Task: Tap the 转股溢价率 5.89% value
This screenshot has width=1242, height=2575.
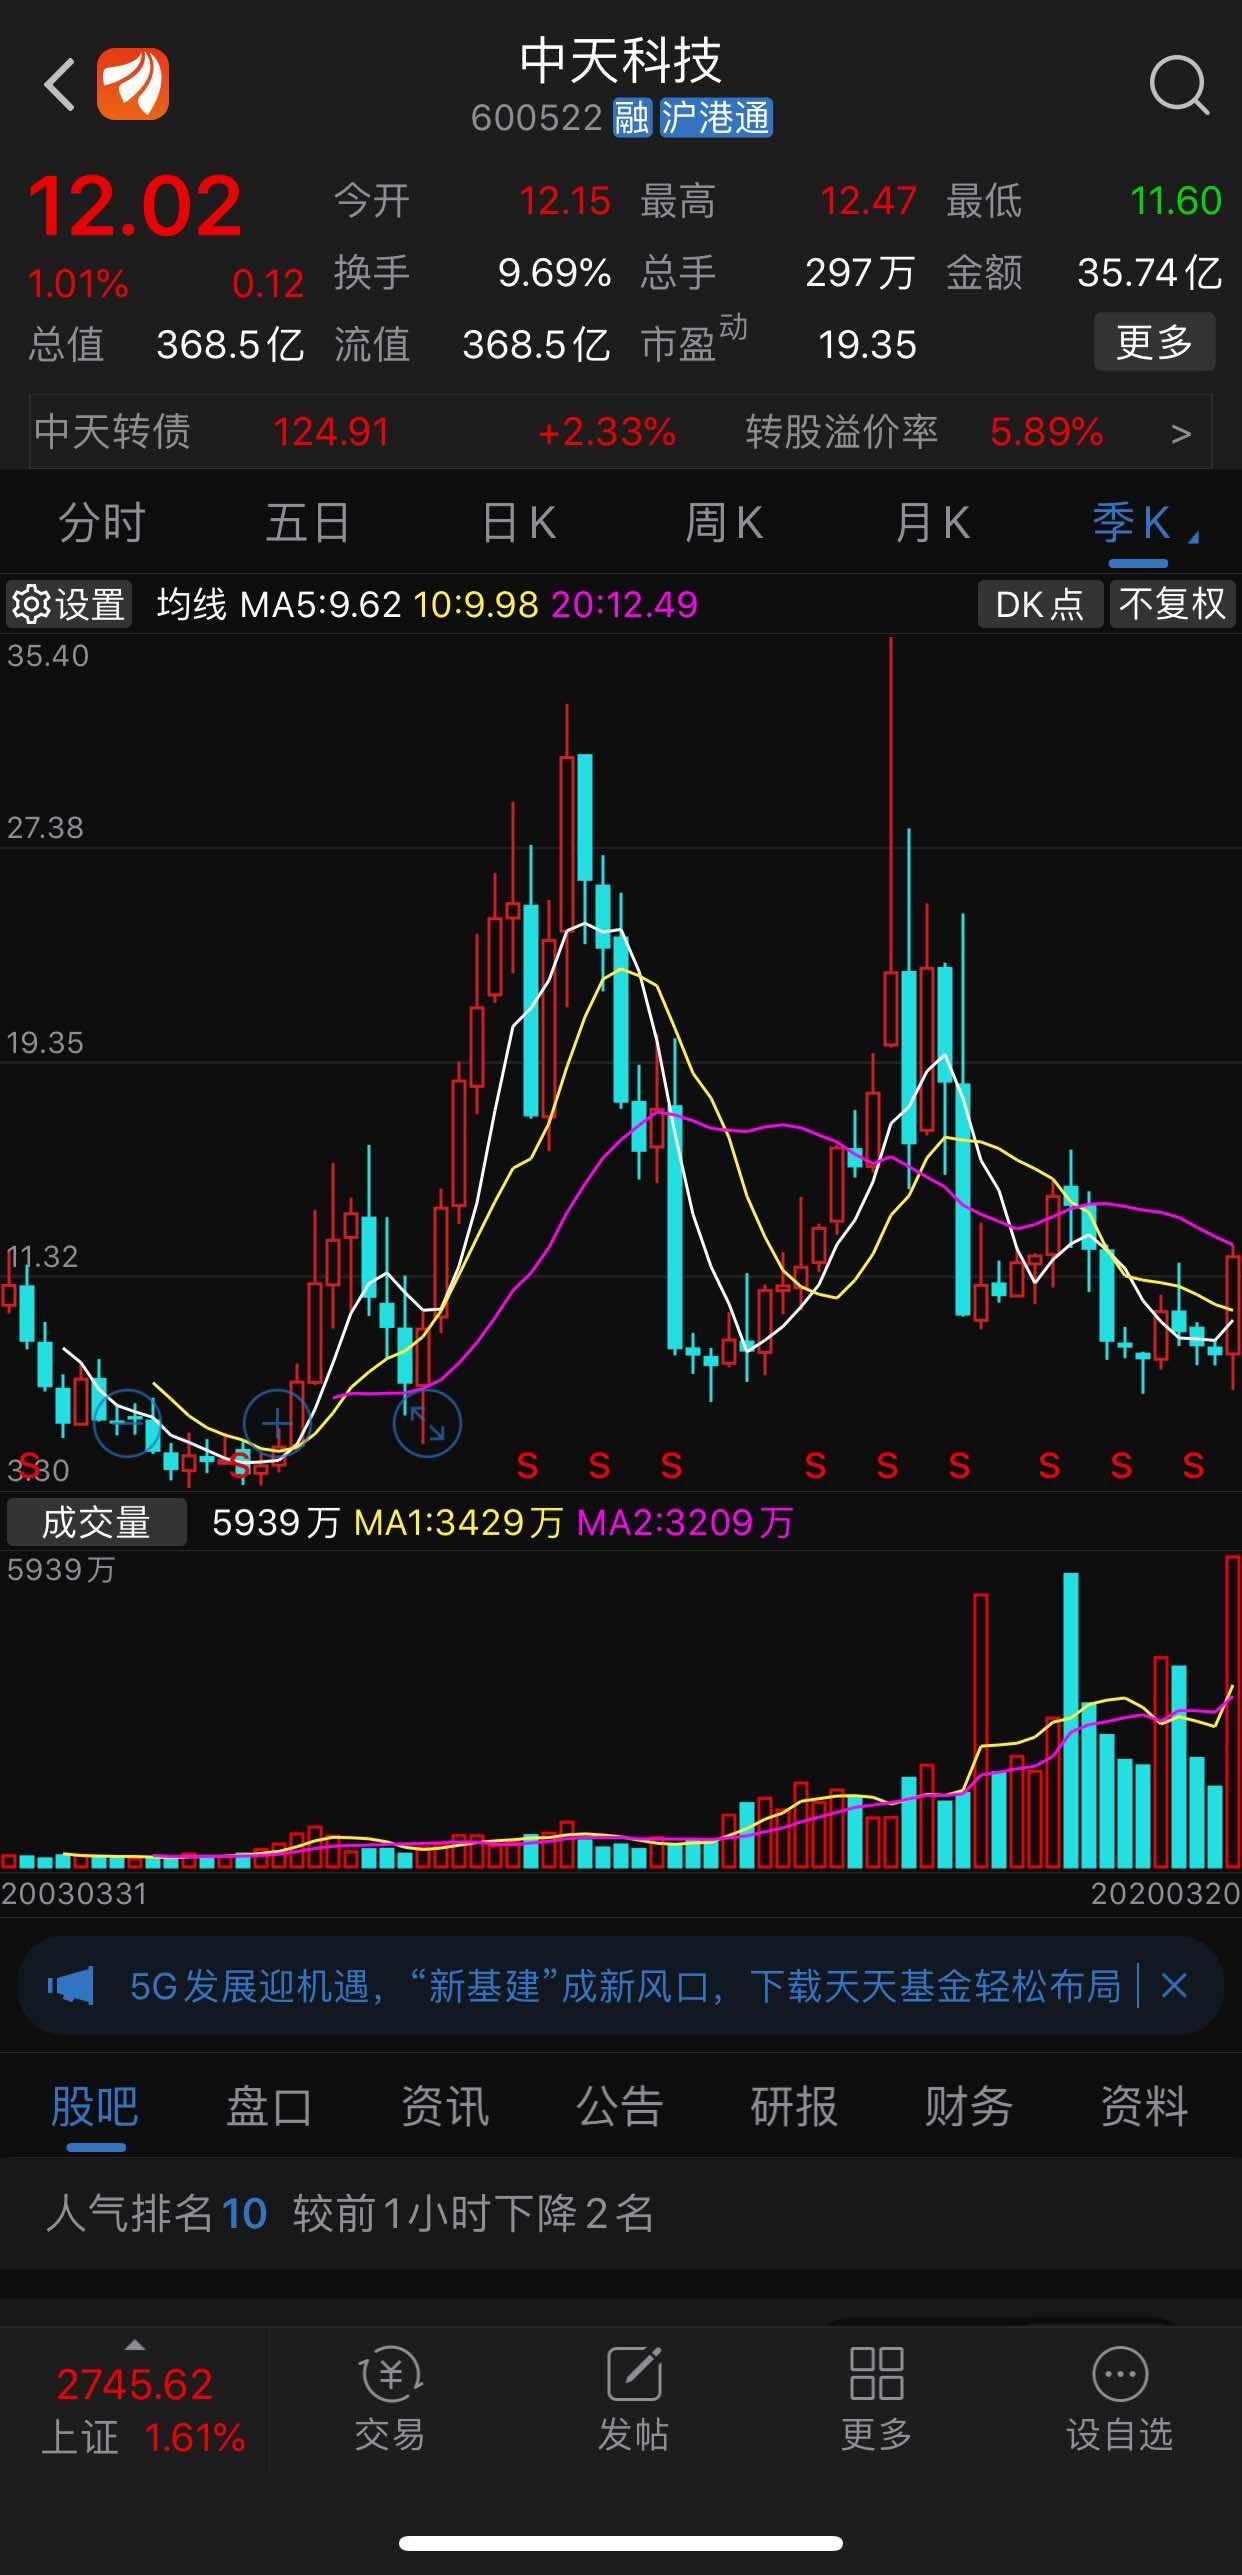Action: 1046,433
